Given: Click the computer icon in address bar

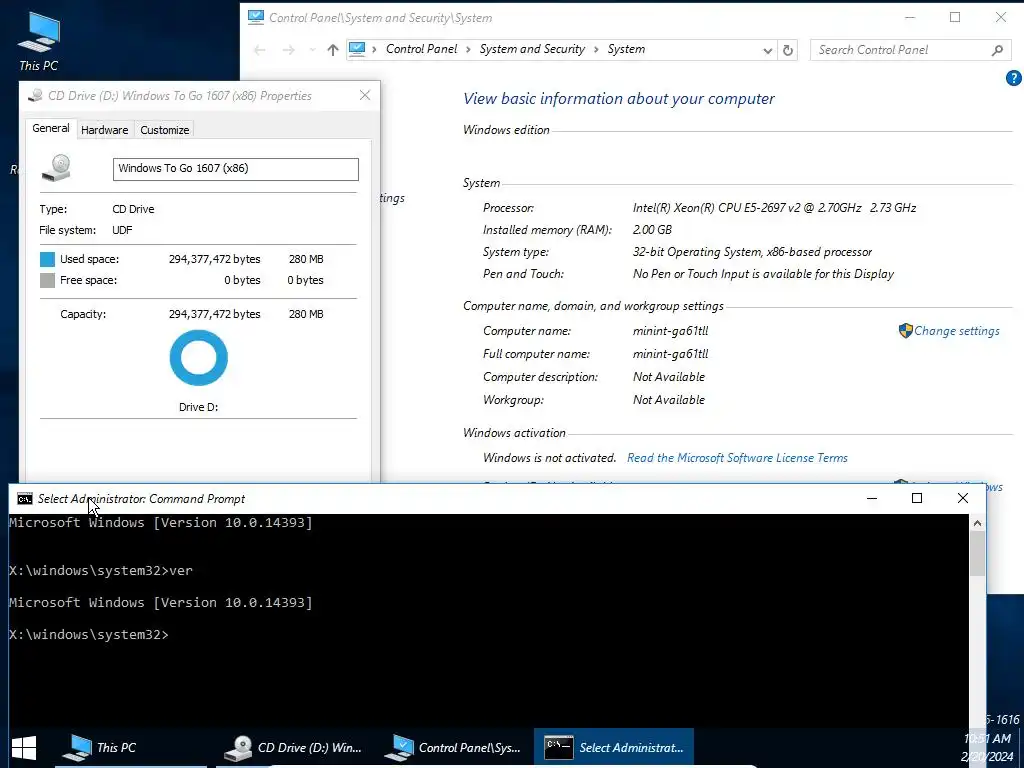Looking at the screenshot, I should tap(357, 49).
